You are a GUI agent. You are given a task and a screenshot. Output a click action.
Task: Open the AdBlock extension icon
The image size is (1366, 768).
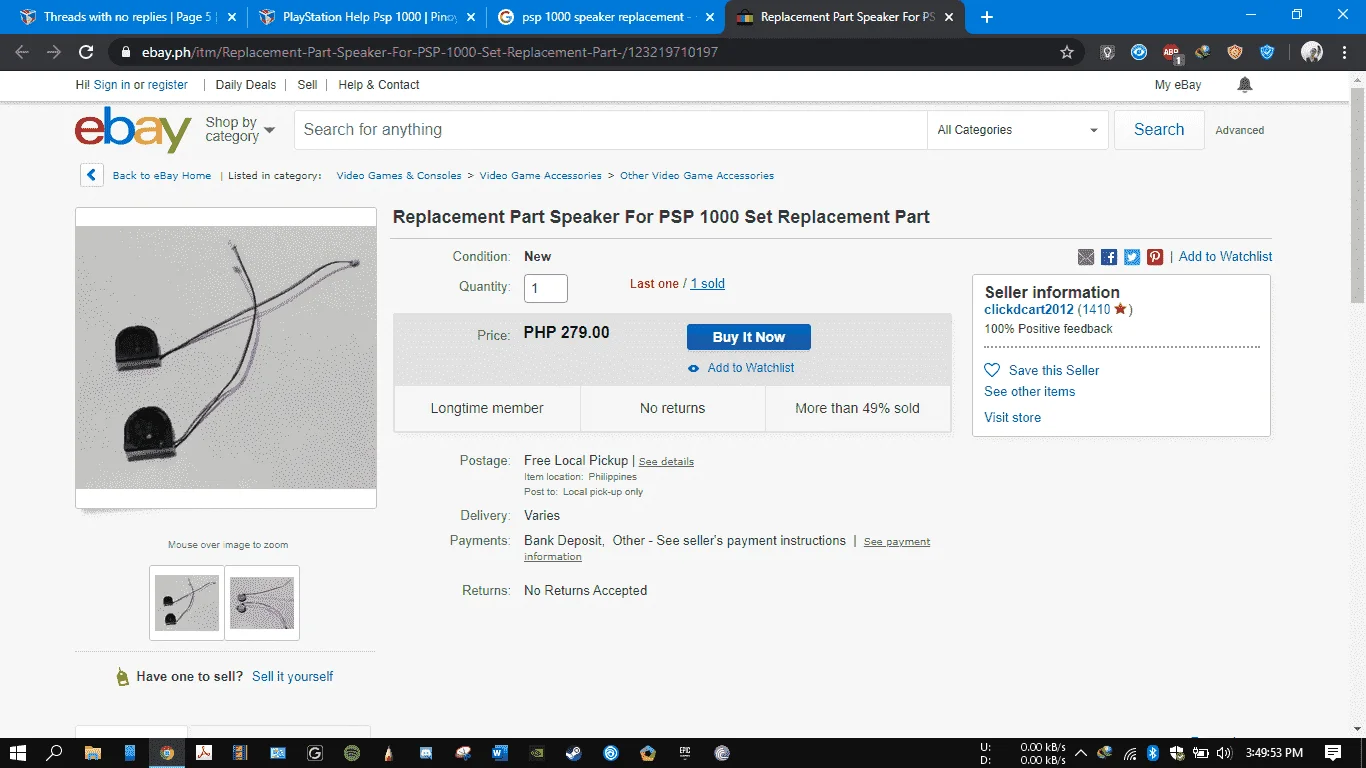coord(1171,52)
